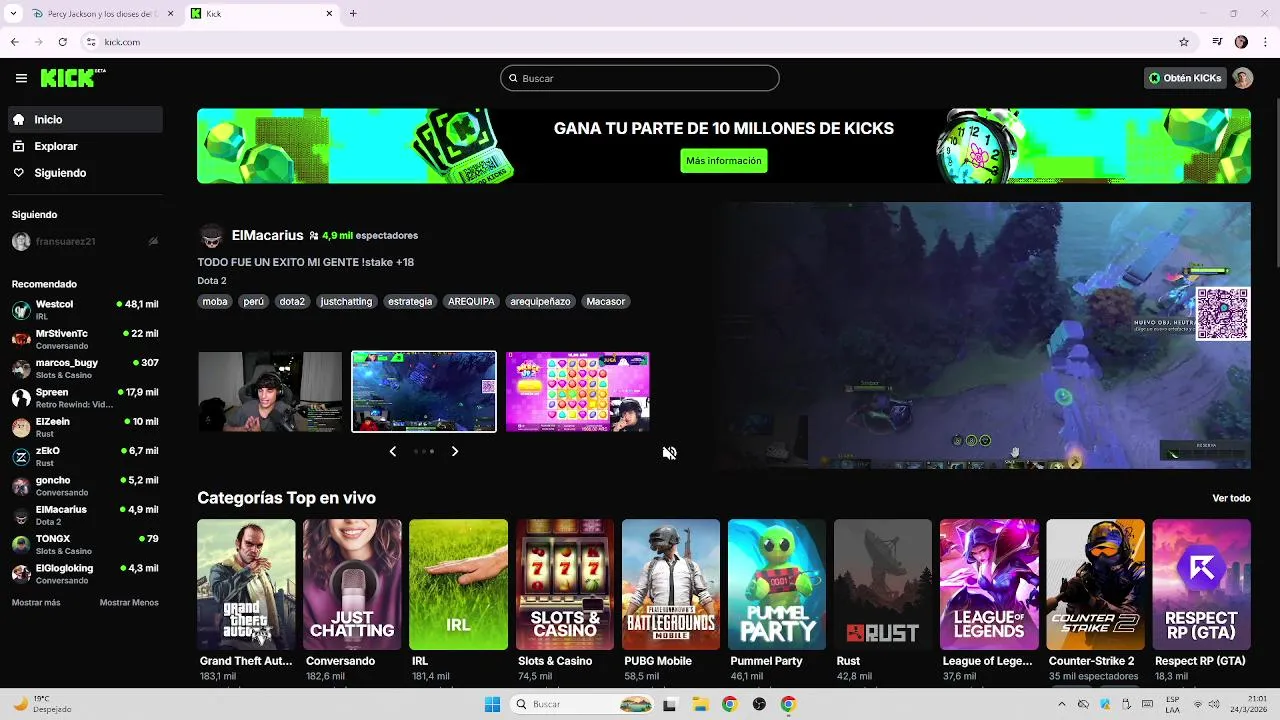Open goncho channel in Recomendado
1280x720 pixels.
click(x=85, y=486)
